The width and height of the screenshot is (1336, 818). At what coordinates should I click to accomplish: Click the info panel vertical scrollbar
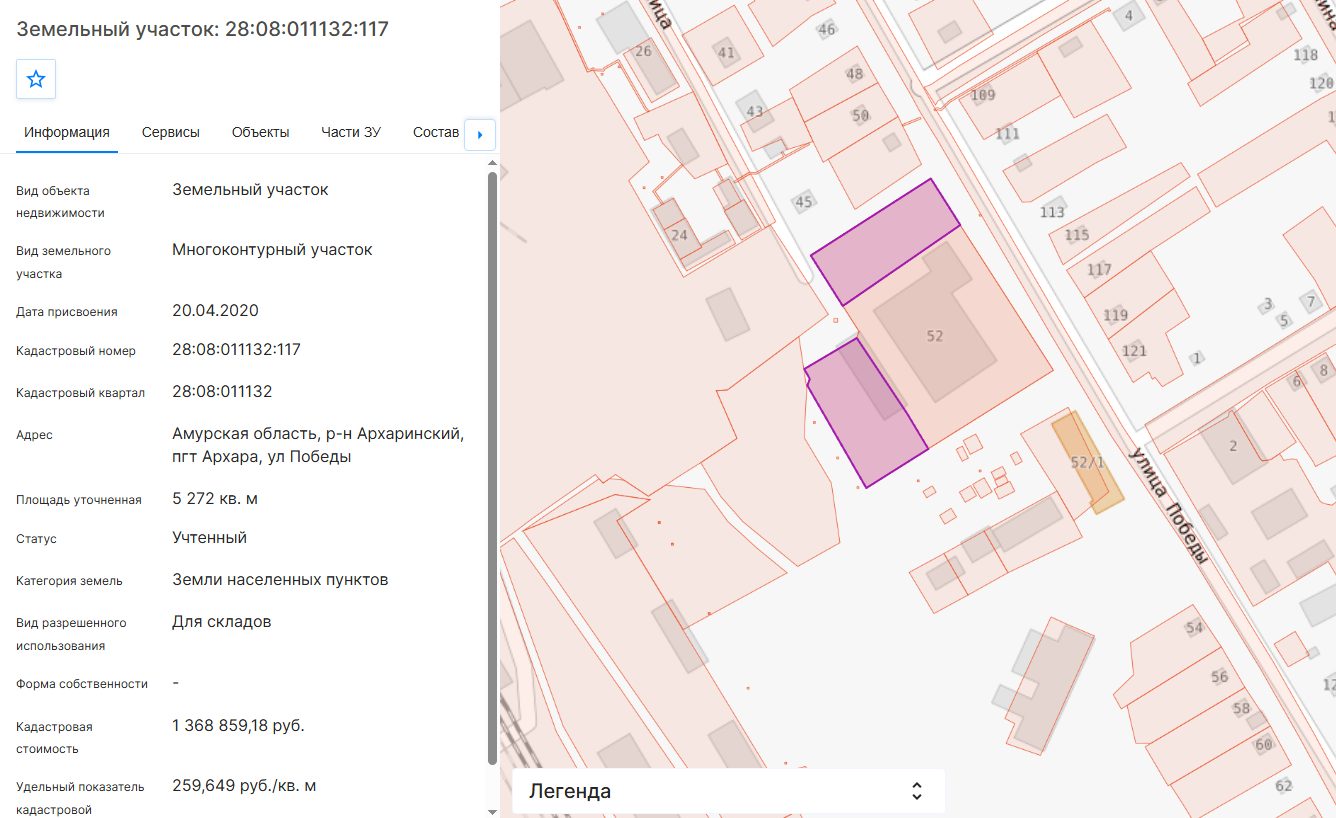click(491, 468)
